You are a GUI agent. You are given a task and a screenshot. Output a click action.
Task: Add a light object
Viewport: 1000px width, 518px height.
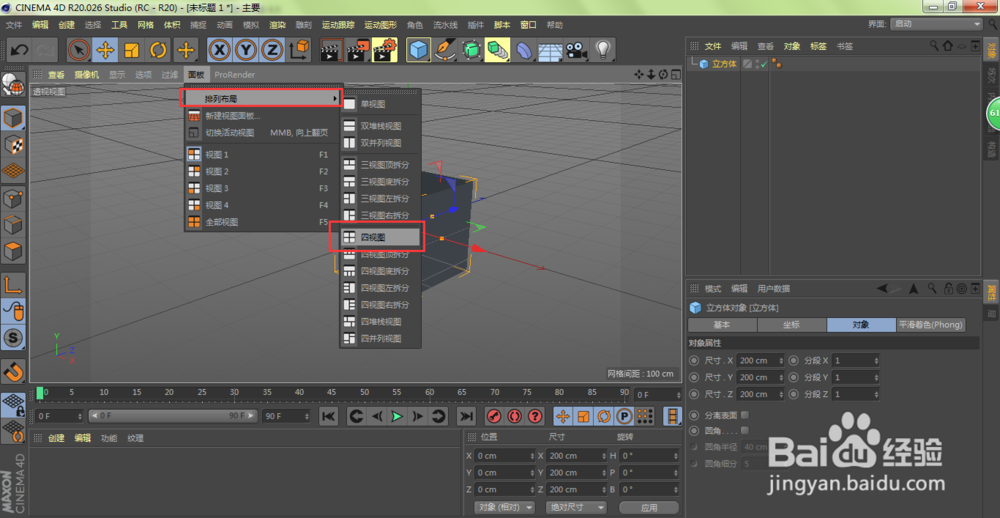coord(602,50)
